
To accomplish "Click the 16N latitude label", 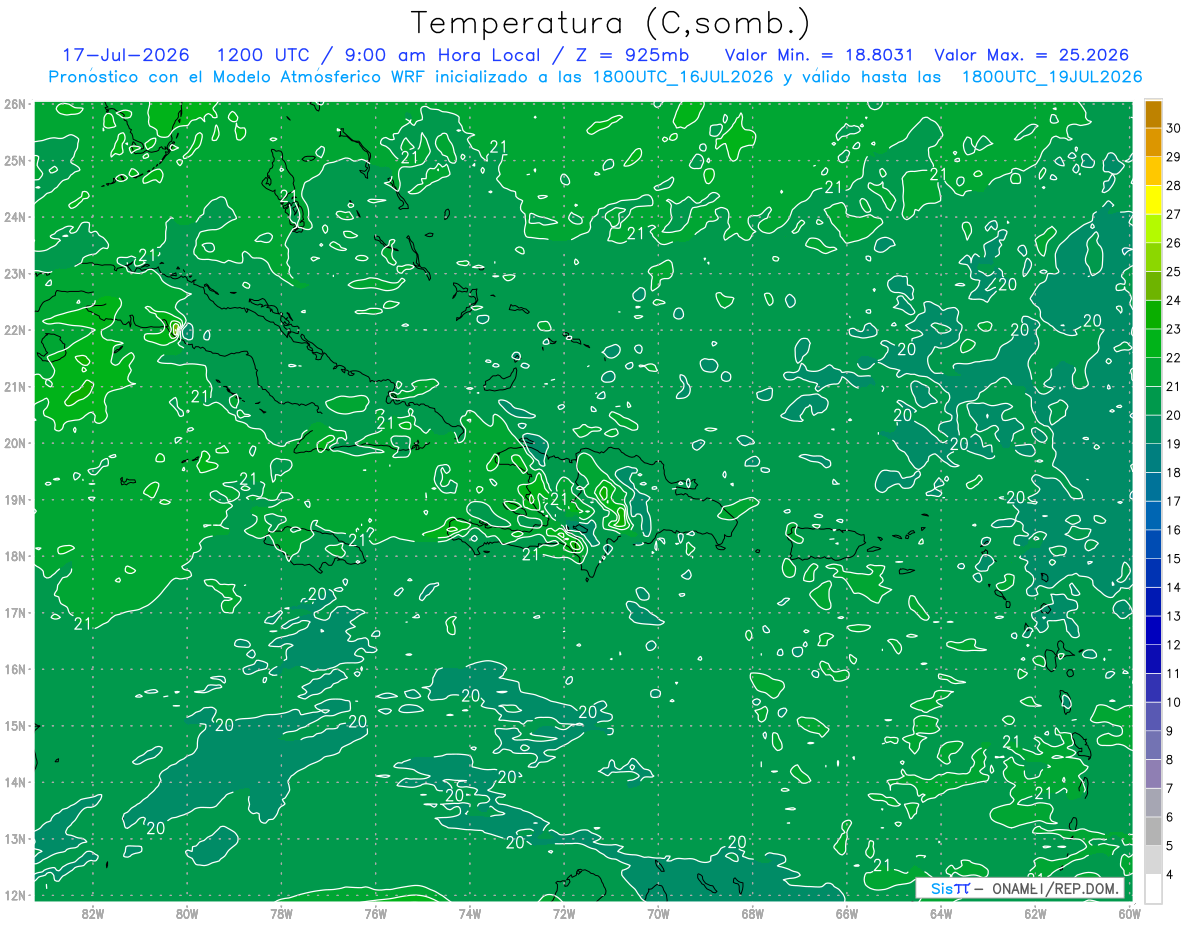I will click(x=15, y=669).
